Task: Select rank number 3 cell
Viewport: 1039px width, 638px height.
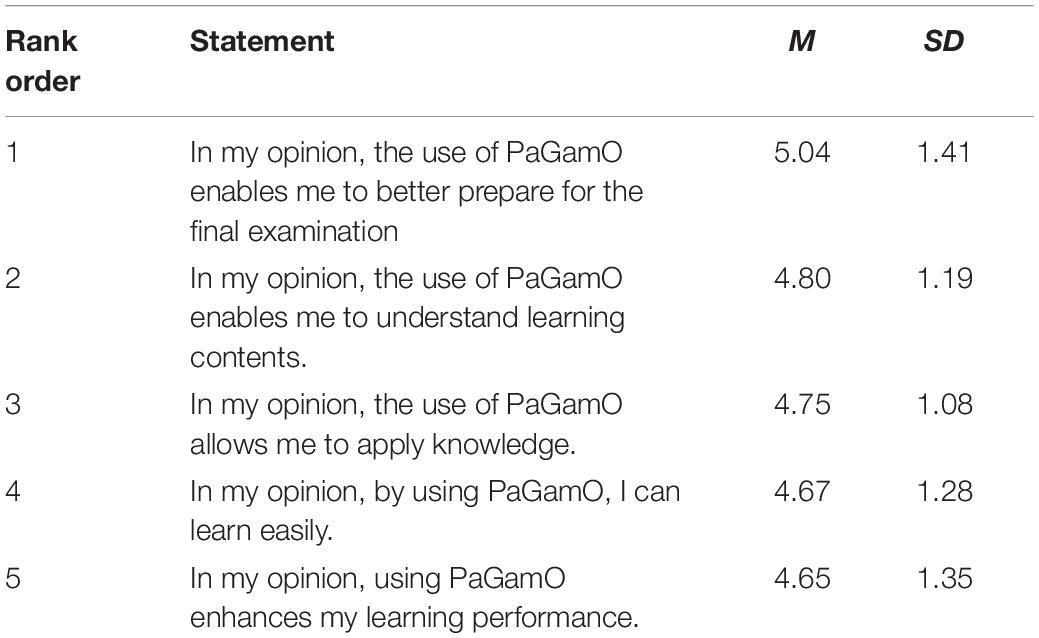Action: [x=13, y=404]
